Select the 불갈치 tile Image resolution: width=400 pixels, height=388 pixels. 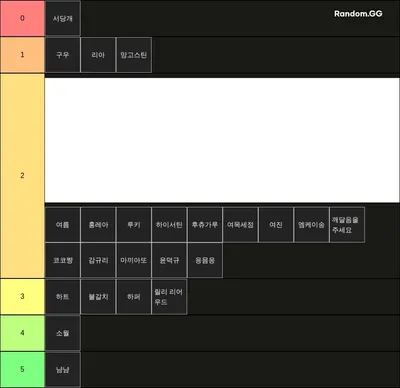[98, 297]
